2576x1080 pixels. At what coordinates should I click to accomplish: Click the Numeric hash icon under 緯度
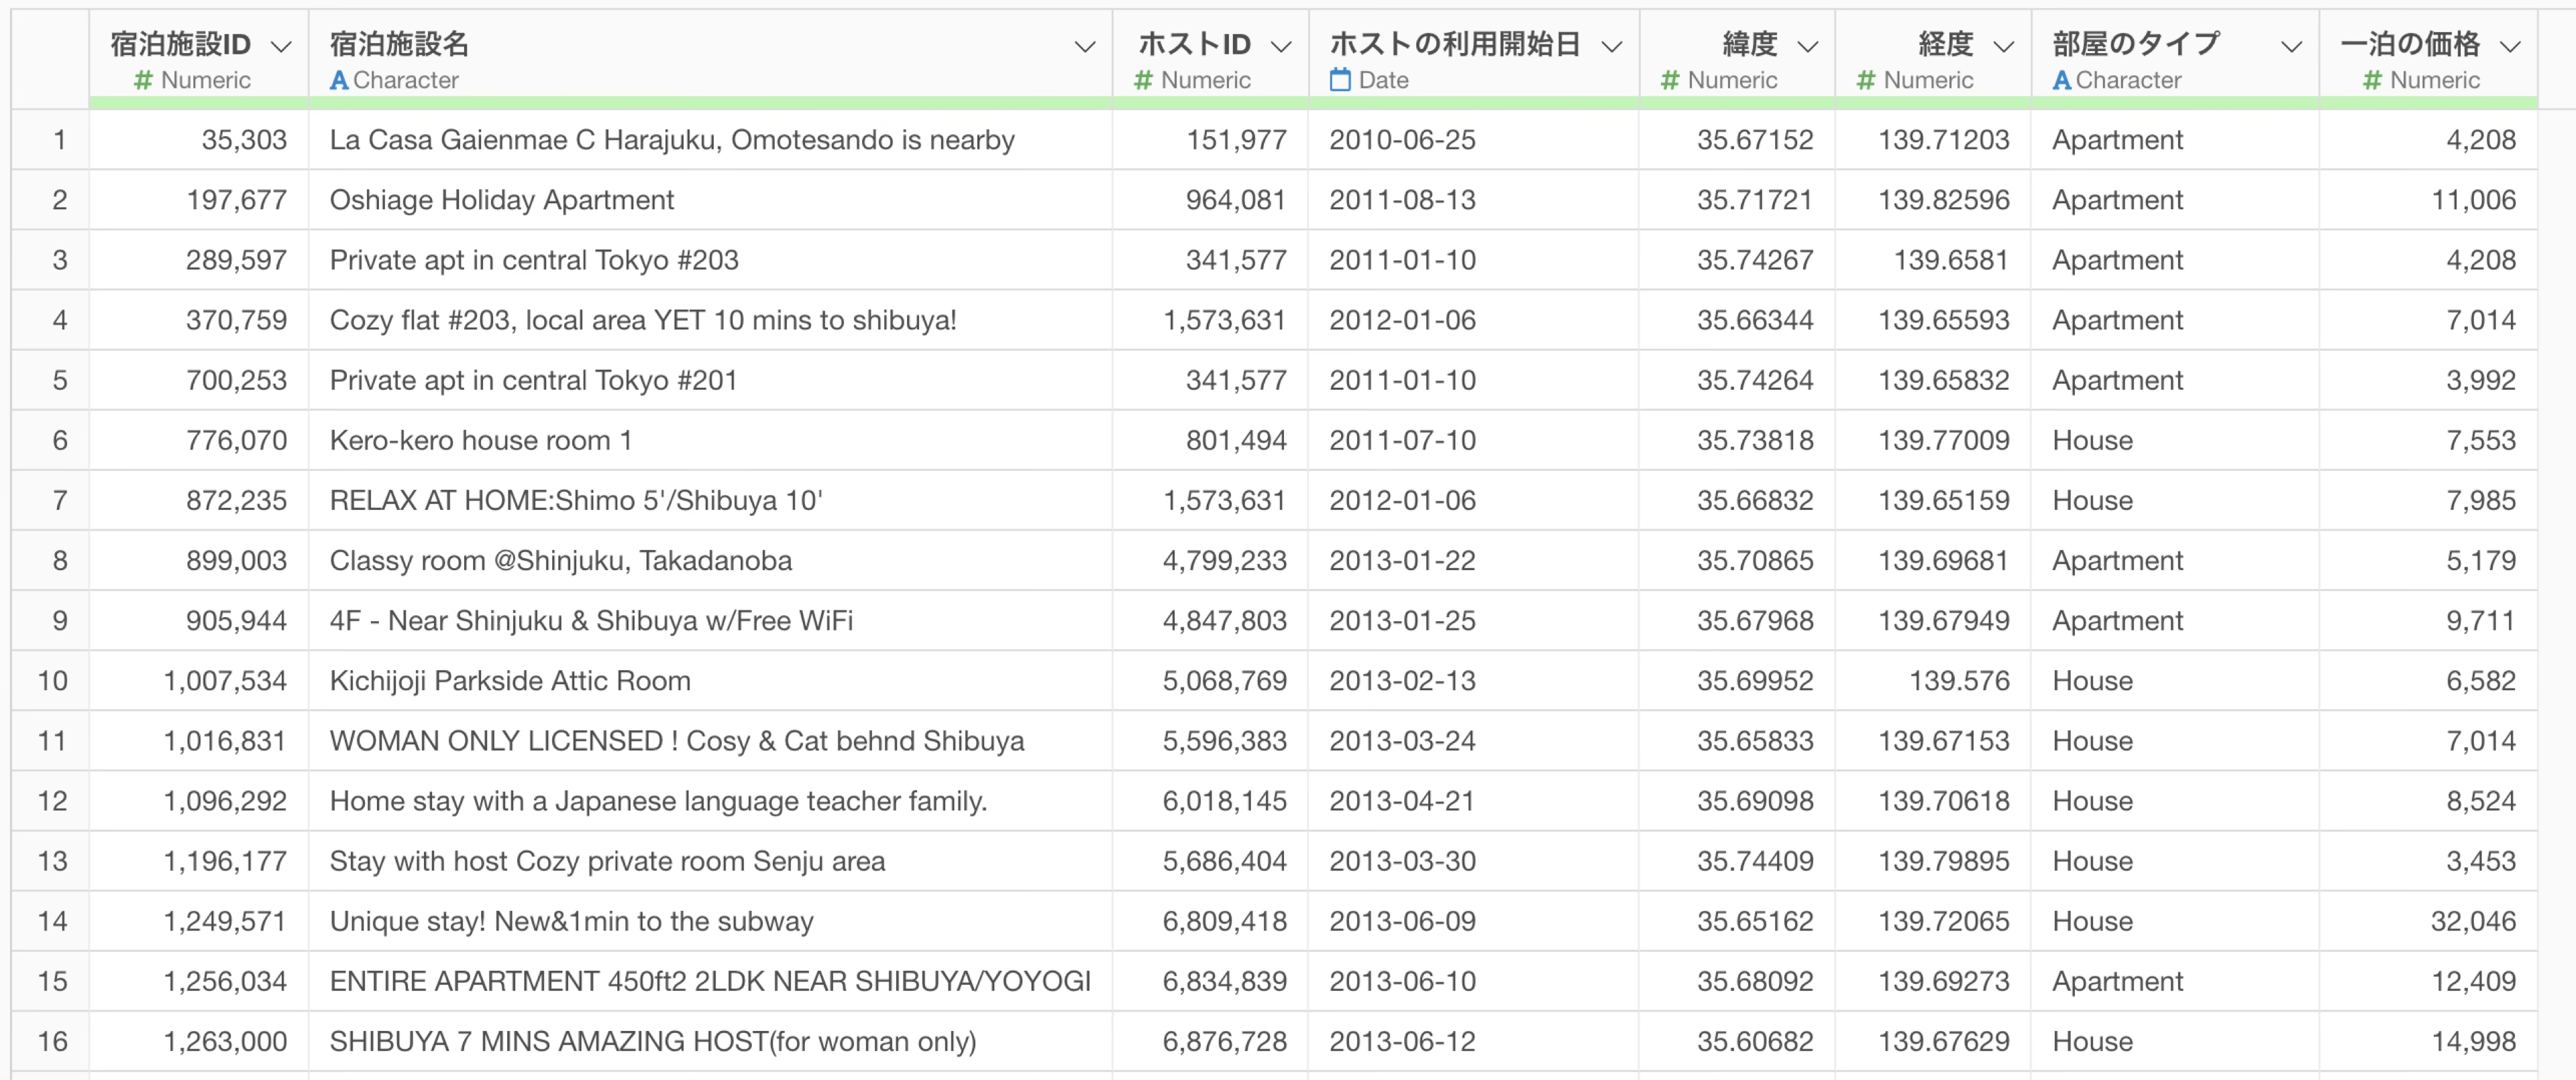(x=1669, y=80)
